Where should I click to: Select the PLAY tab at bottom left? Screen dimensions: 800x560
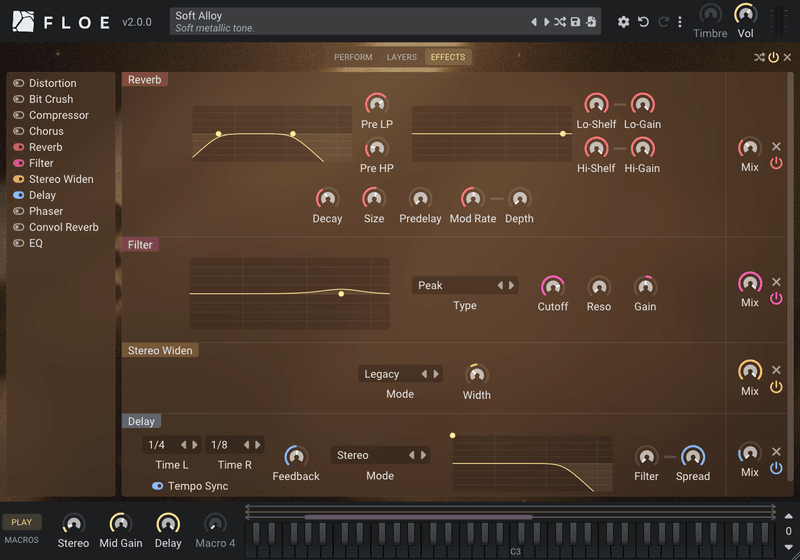(21, 522)
